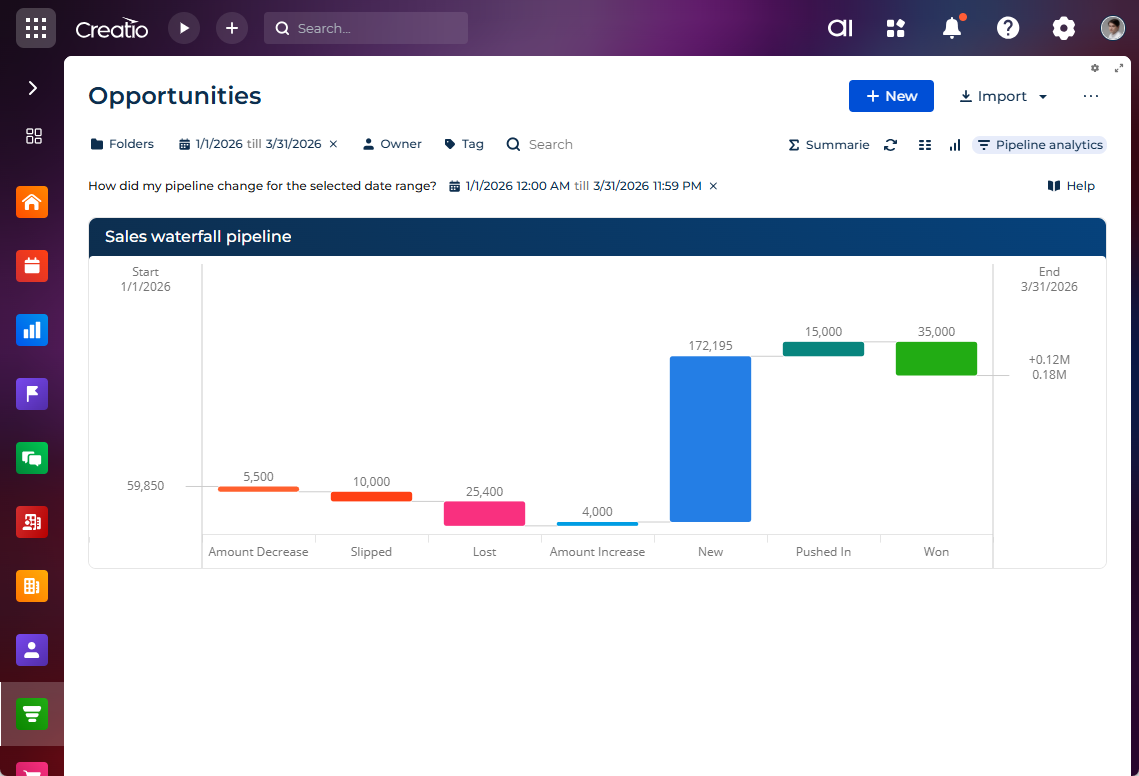Open the red calendar sidebar icon
The width and height of the screenshot is (1139, 776).
(32, 266)
